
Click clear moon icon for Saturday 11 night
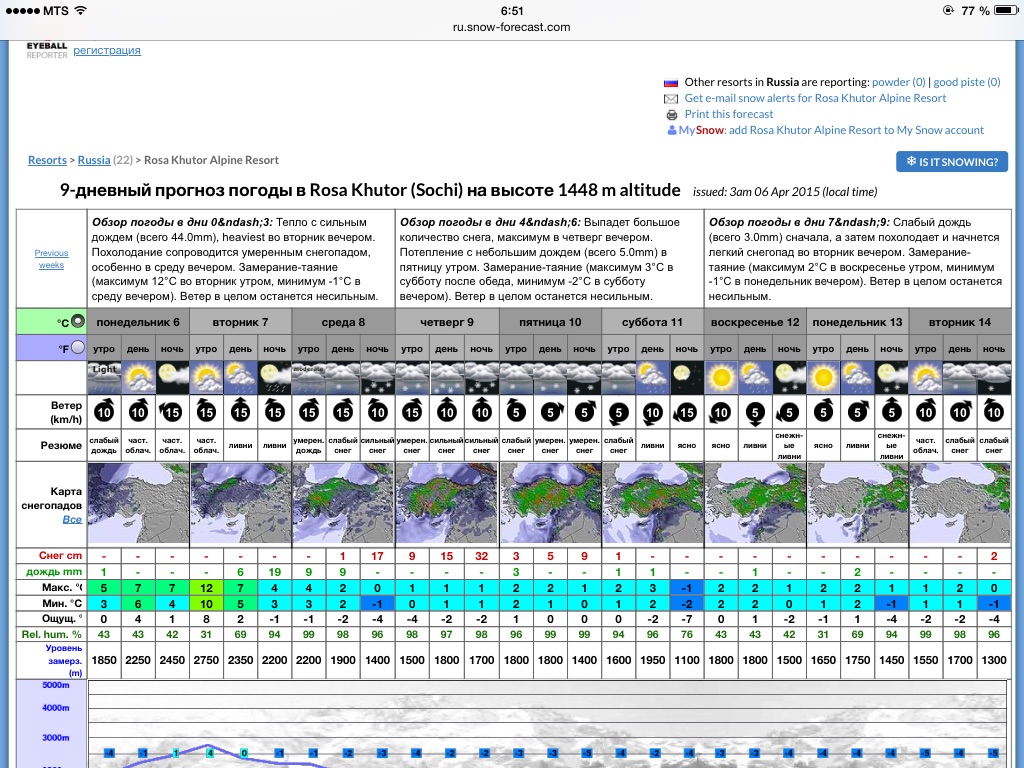(686, 377)
